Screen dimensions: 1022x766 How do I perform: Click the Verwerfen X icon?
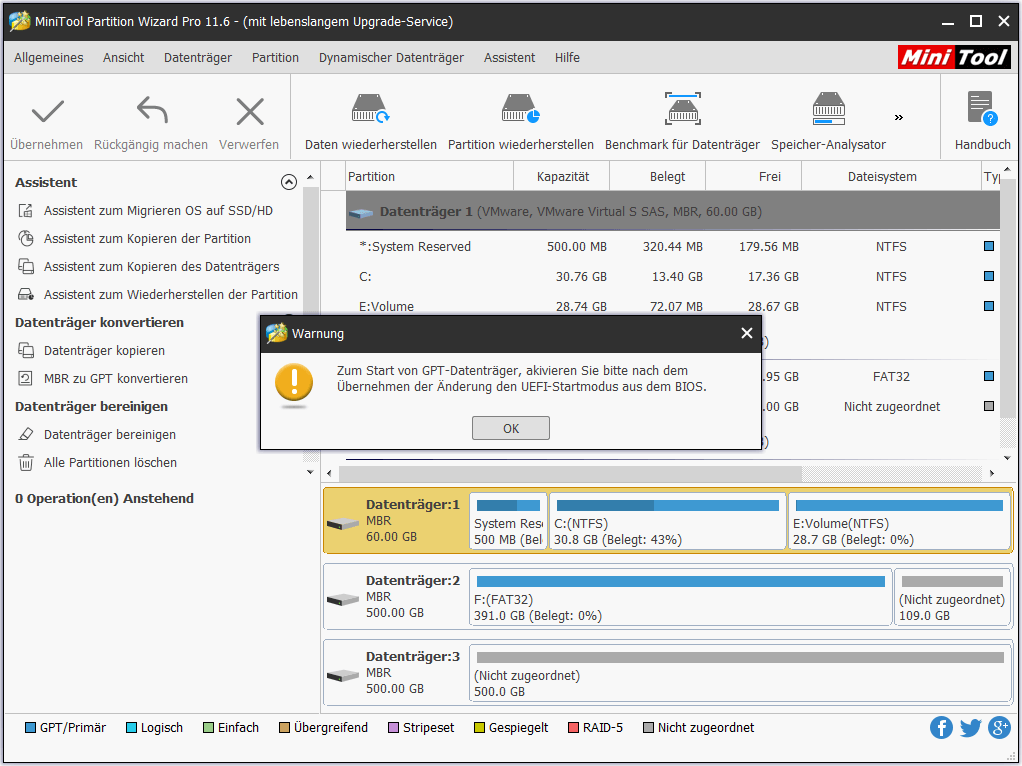(x=250, y=111)
